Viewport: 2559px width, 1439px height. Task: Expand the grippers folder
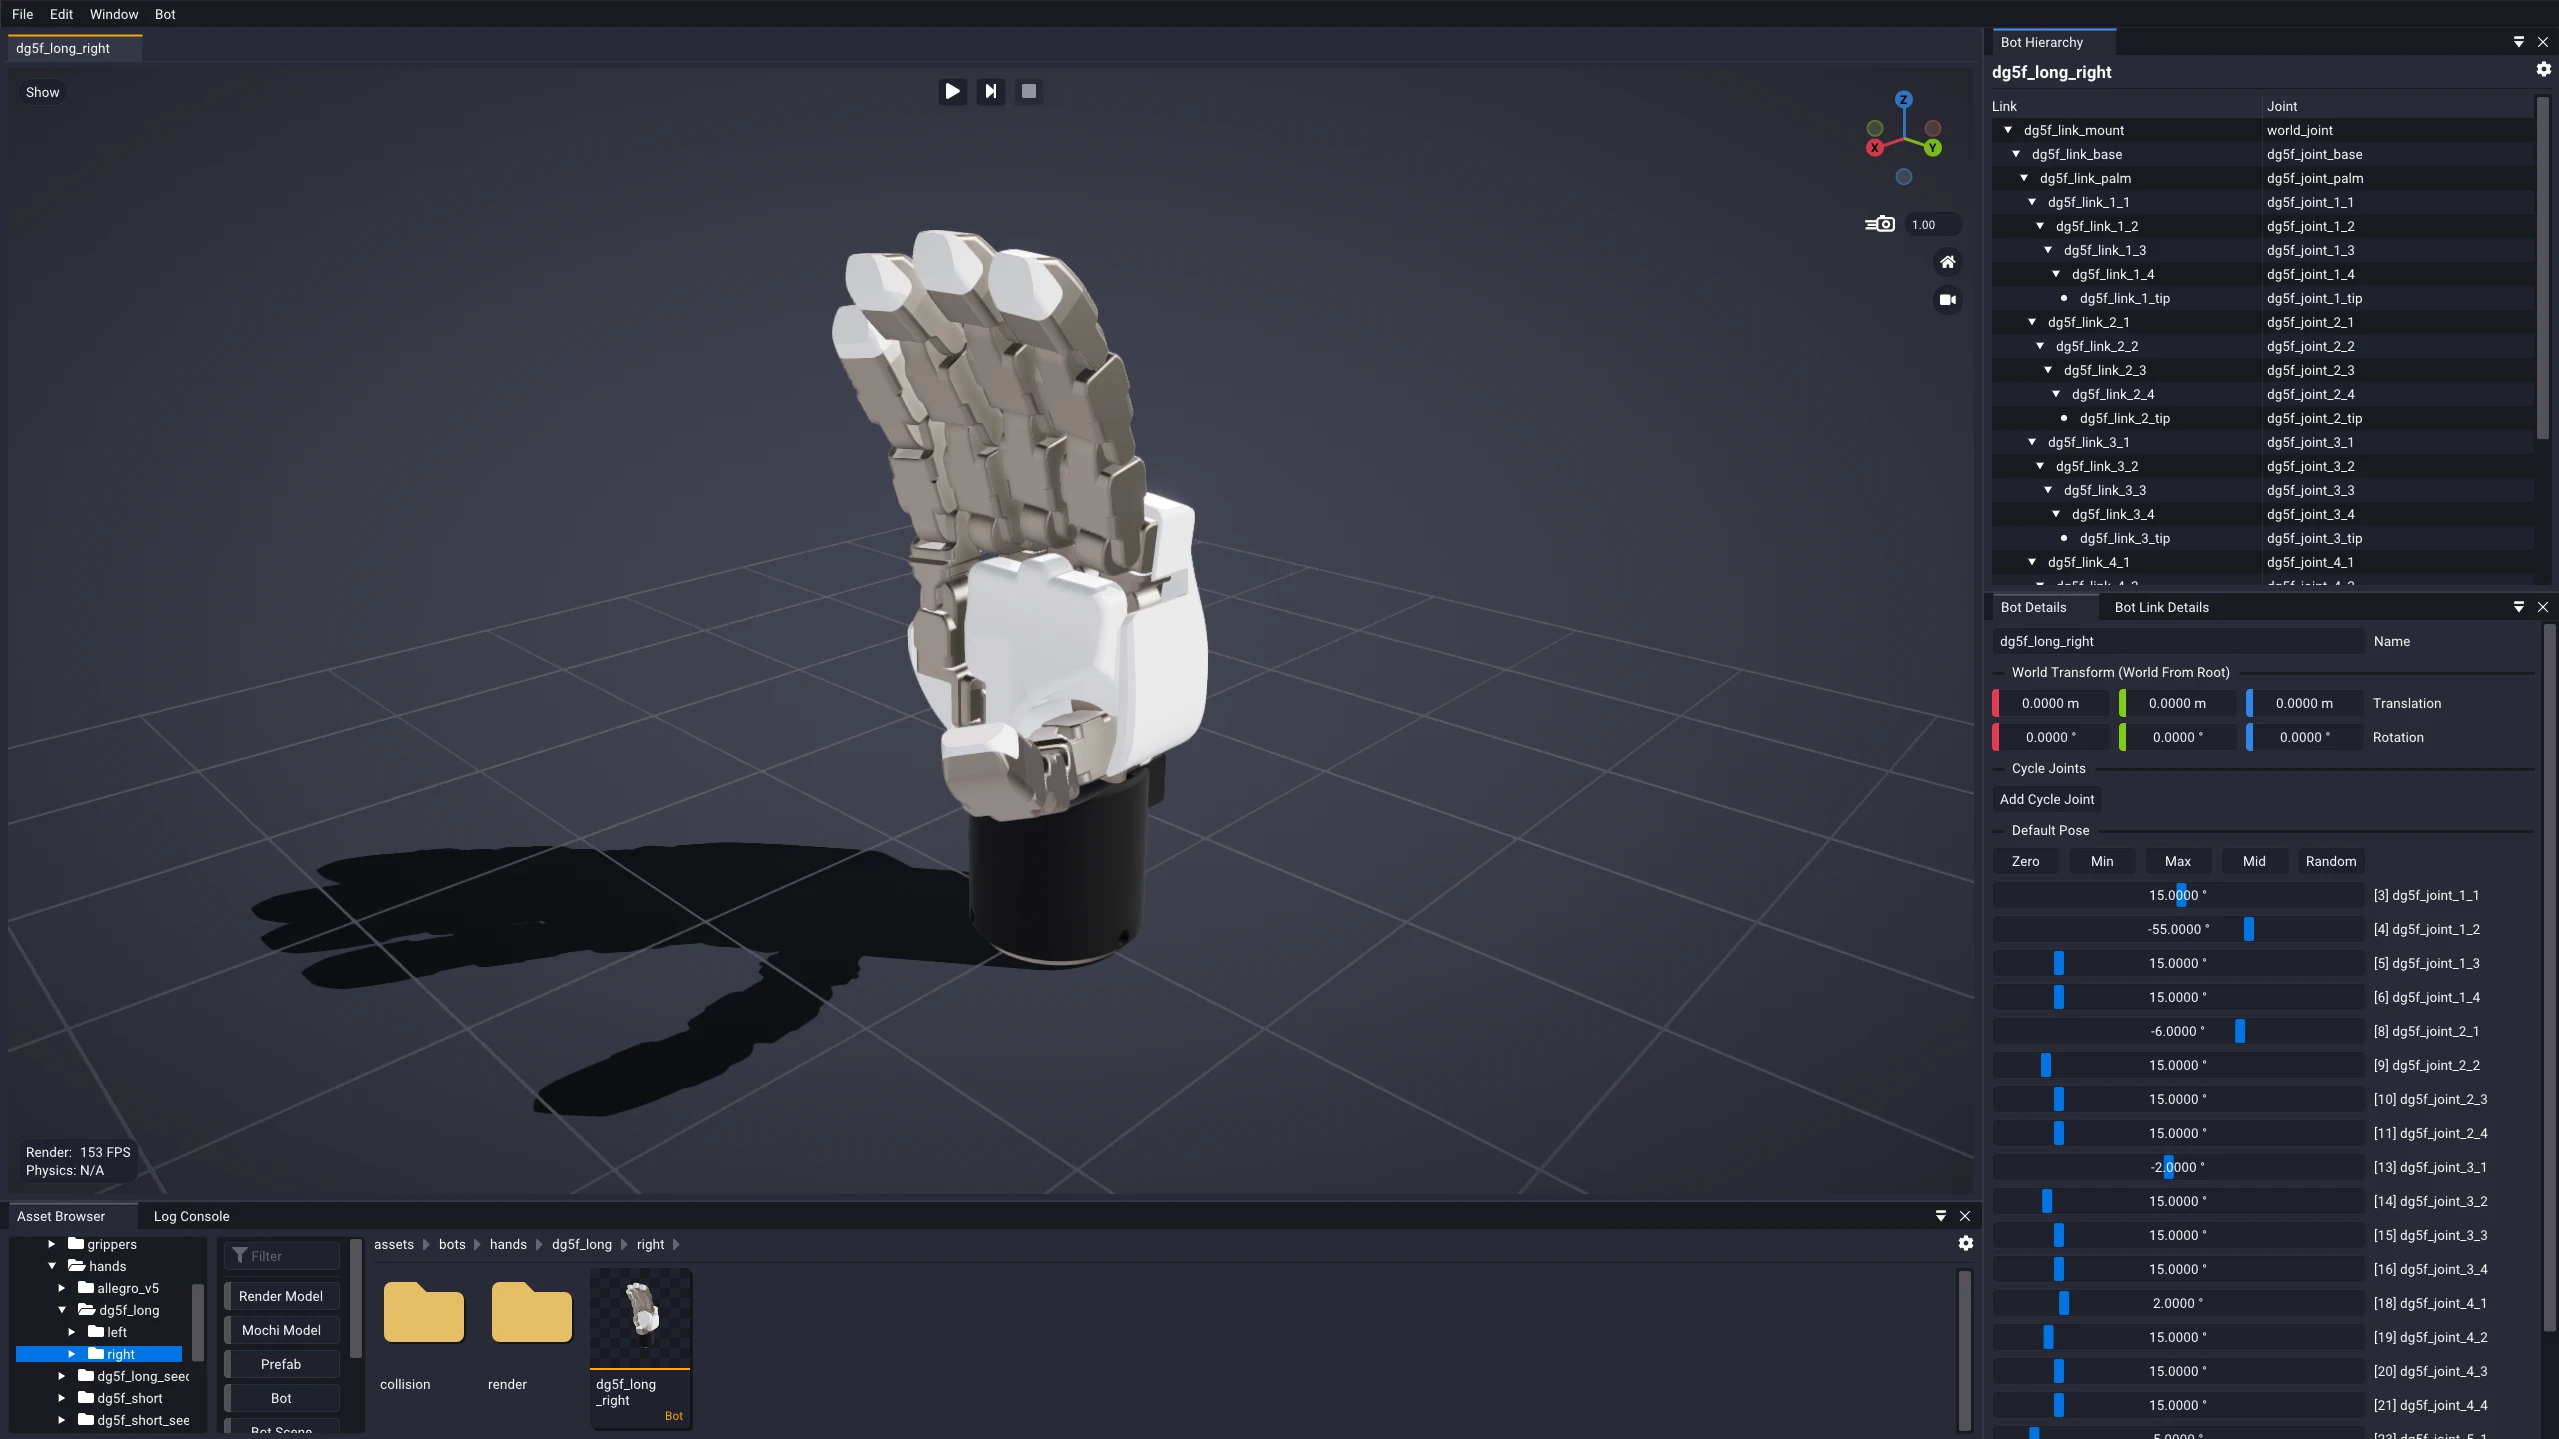(52, 1244)
